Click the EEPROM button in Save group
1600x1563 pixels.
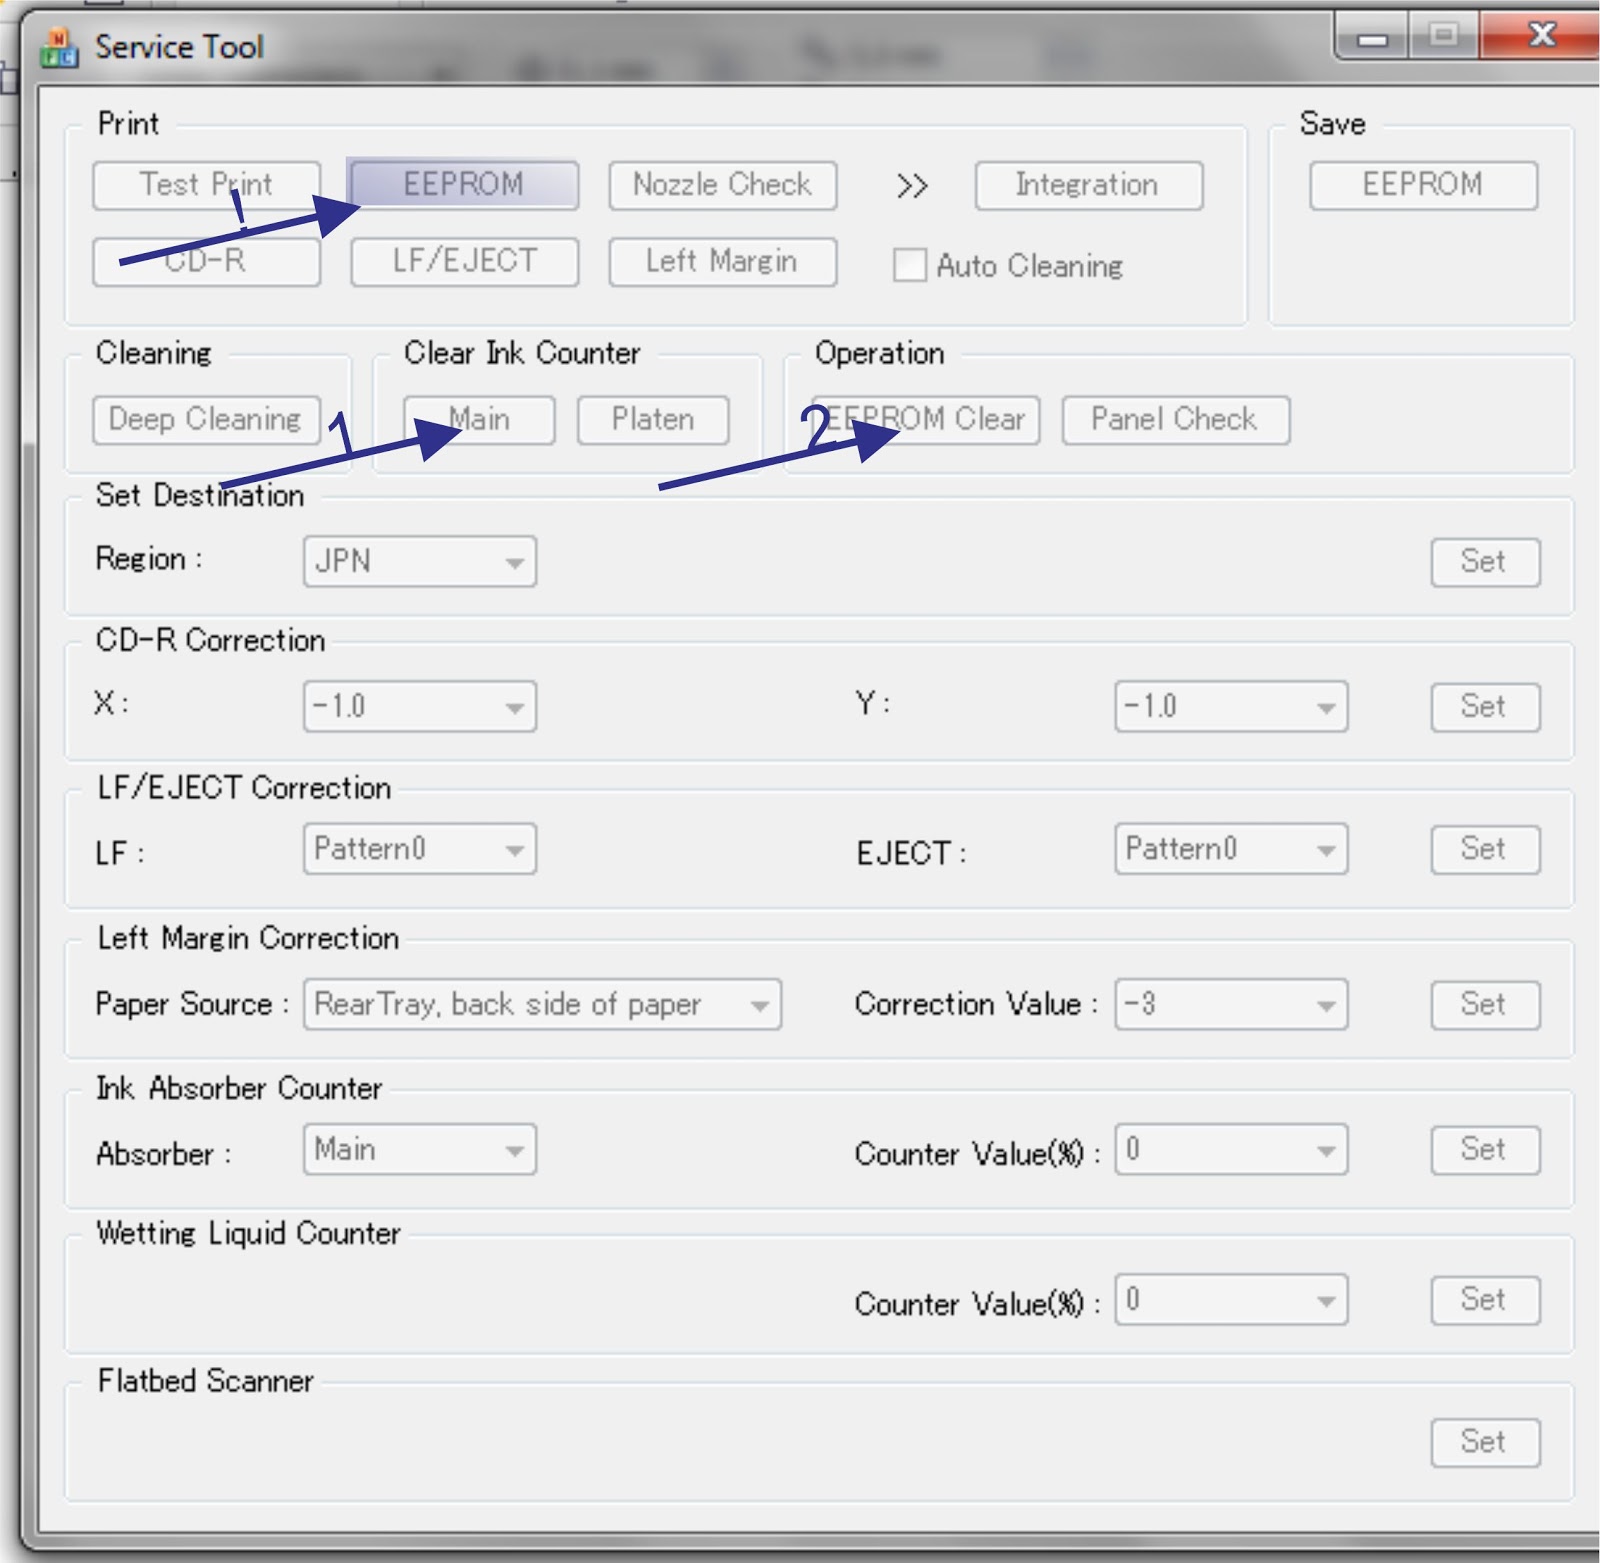[1423, 185]
